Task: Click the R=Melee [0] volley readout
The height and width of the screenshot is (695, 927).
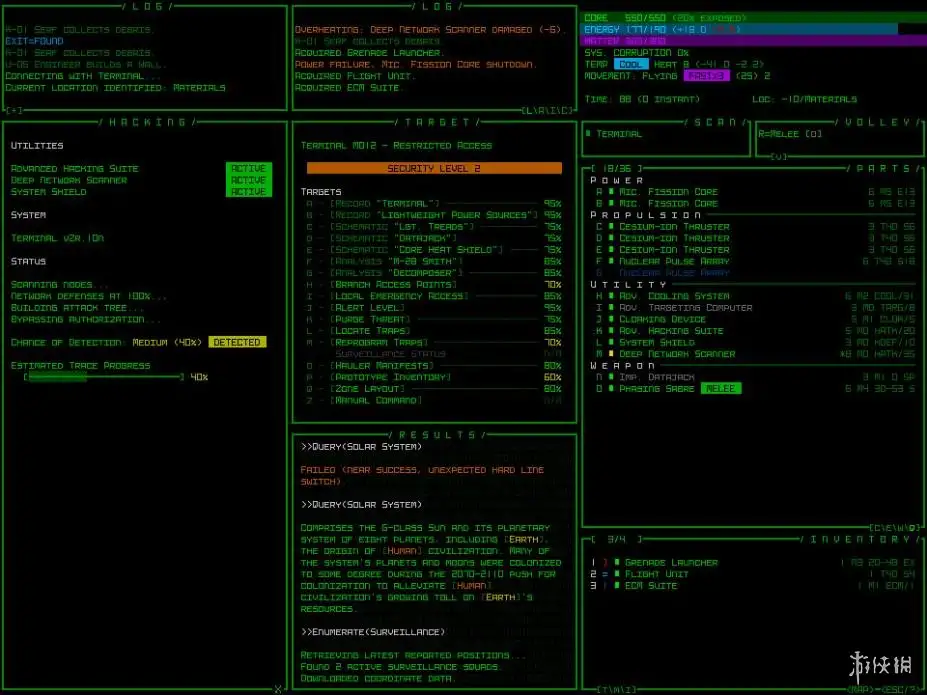Action: 790,134
